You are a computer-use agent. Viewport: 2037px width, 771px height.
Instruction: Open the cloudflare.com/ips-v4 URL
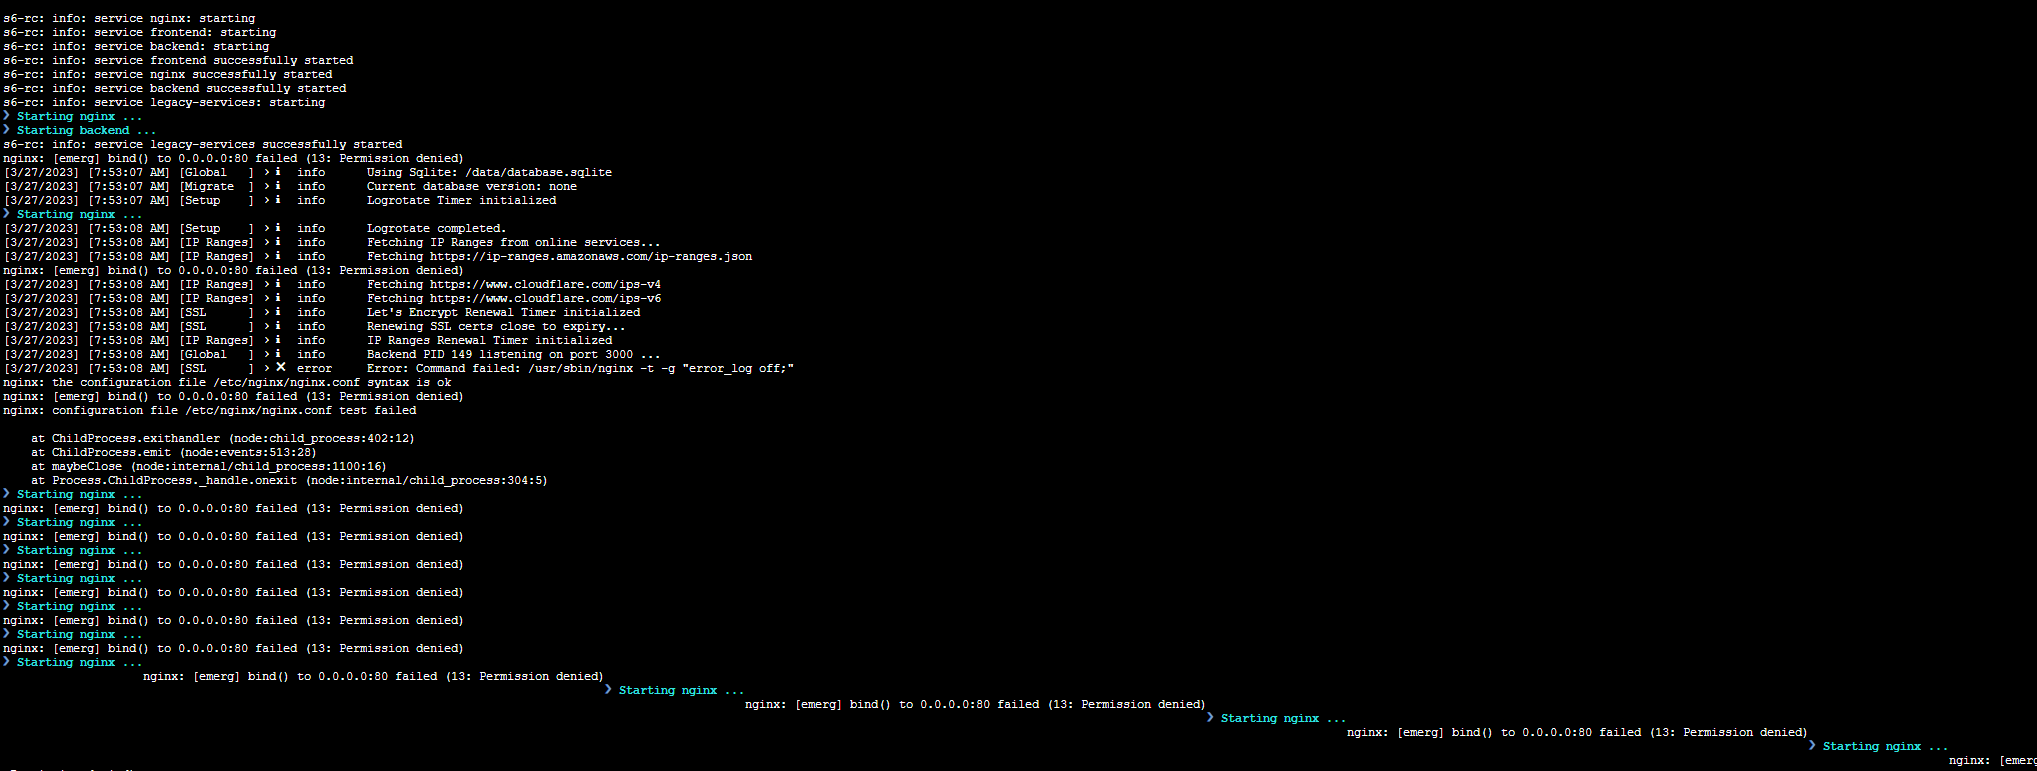545,284
